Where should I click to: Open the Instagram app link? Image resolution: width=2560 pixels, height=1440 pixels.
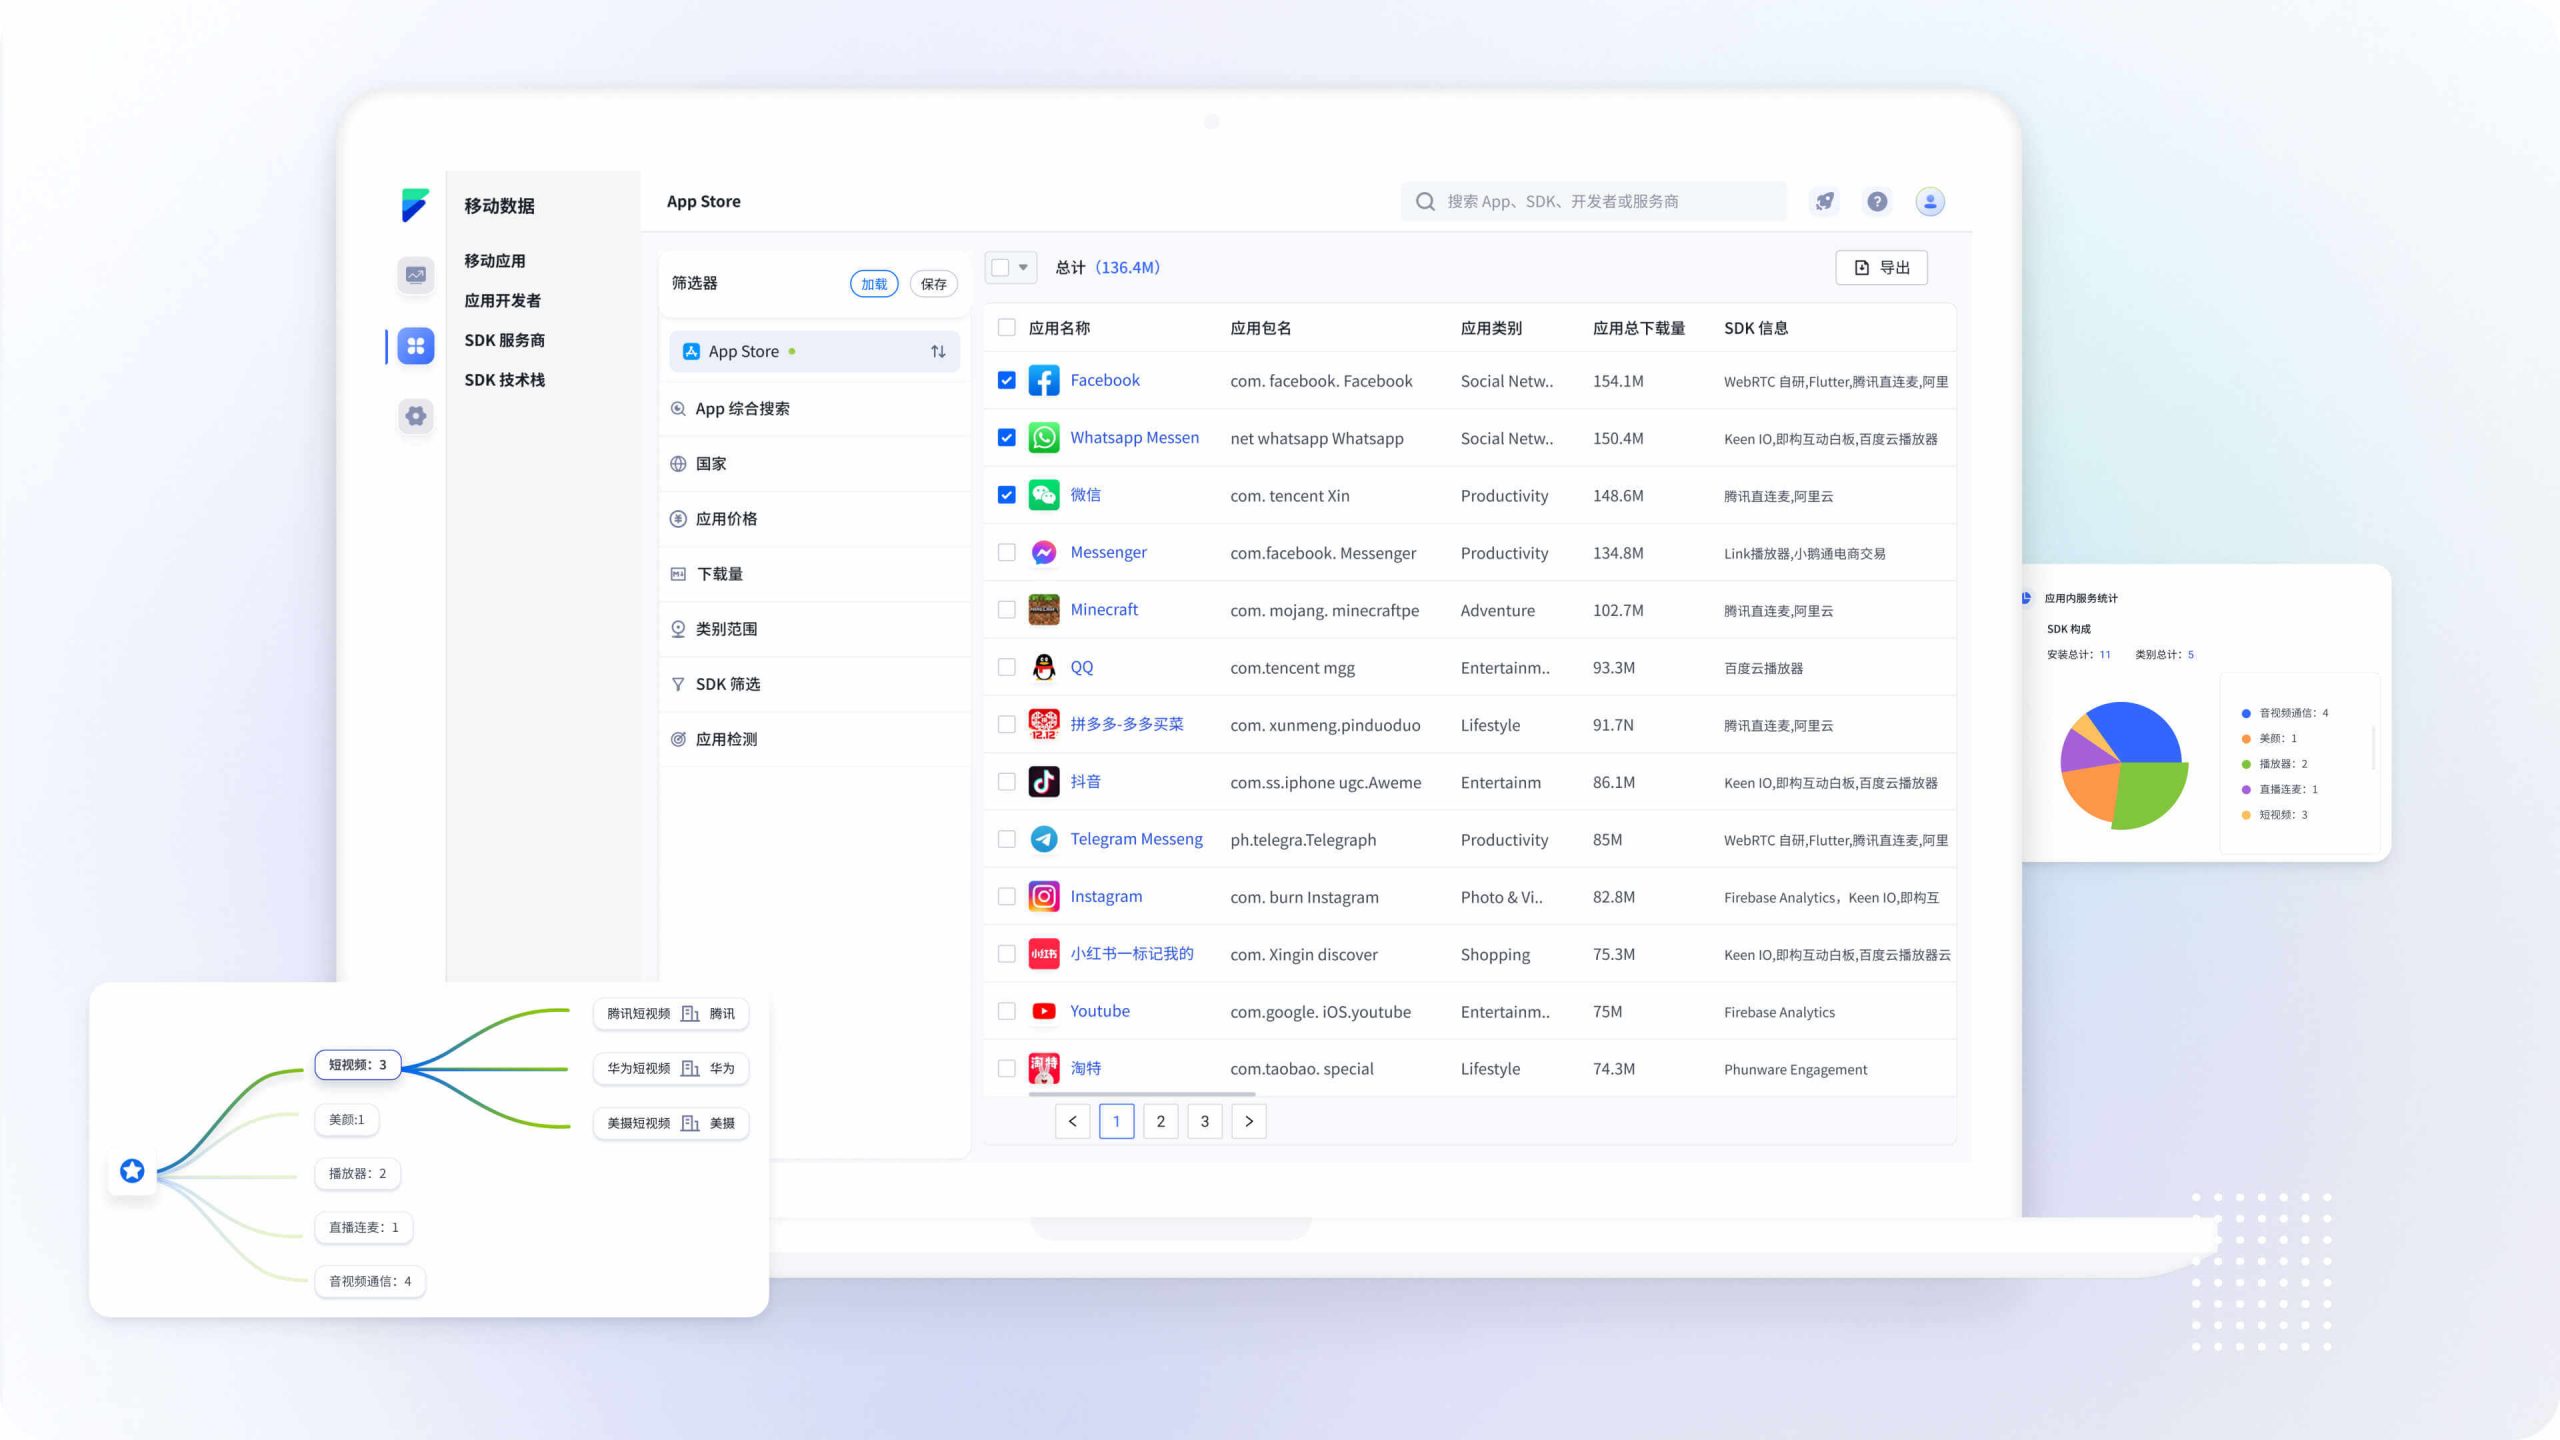1106,896
